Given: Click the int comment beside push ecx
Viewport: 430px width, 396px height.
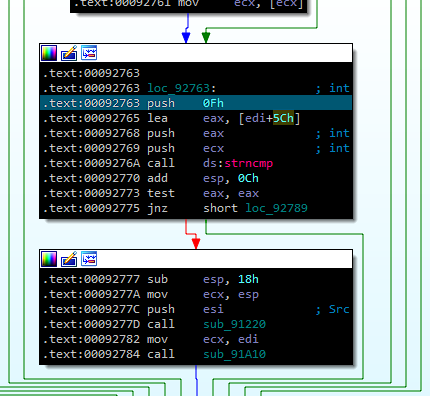Looking at the screenshot, I should pos(339,148).
